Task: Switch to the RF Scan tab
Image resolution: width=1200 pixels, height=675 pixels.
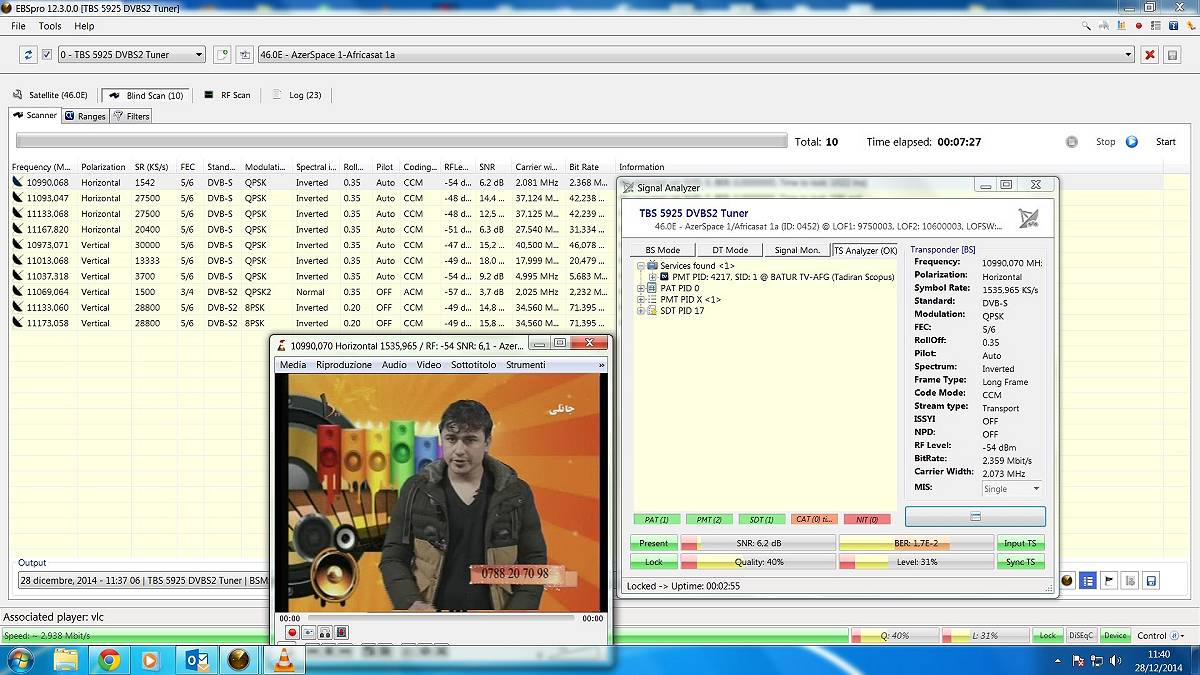Action: point(228,95)
